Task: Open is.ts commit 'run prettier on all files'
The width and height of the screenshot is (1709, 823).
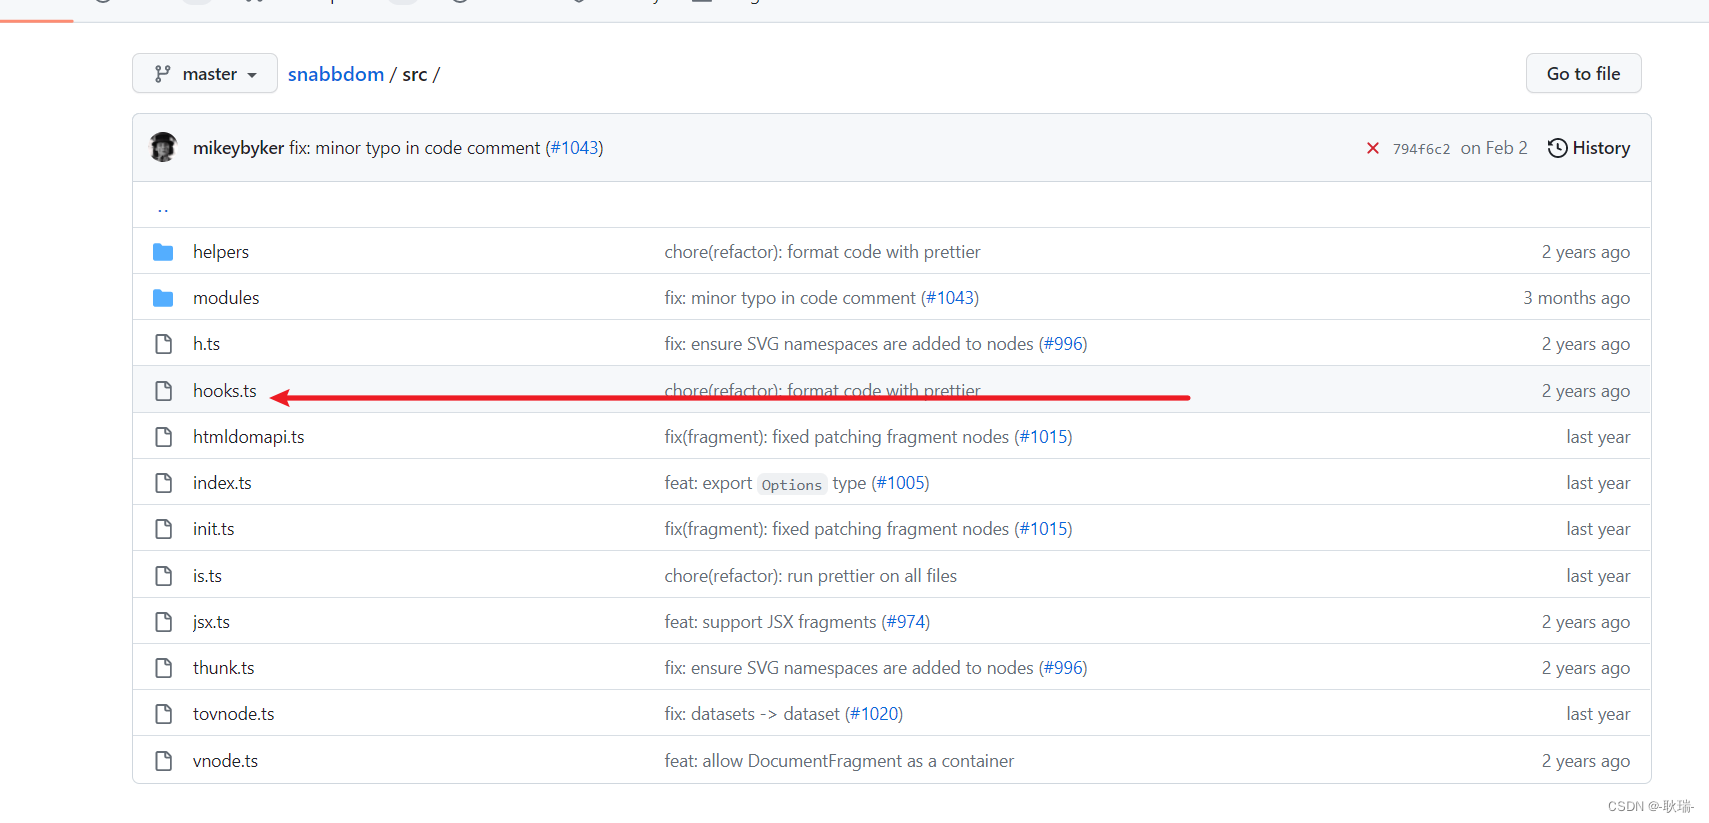Action: pos(810,576)
